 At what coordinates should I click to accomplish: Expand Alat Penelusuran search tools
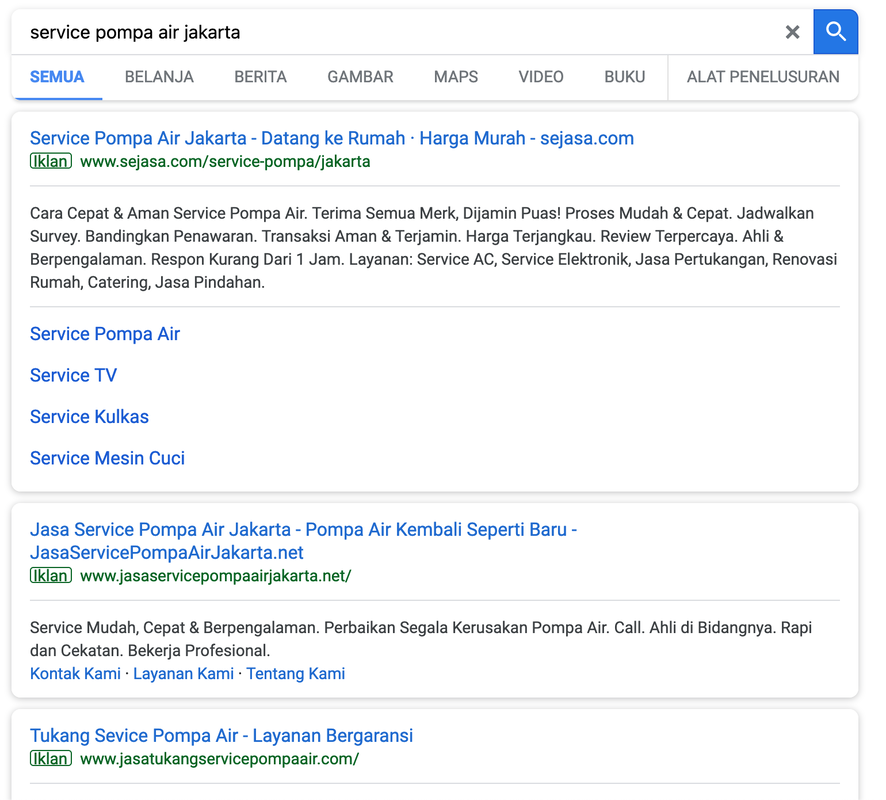coord(763,77)
